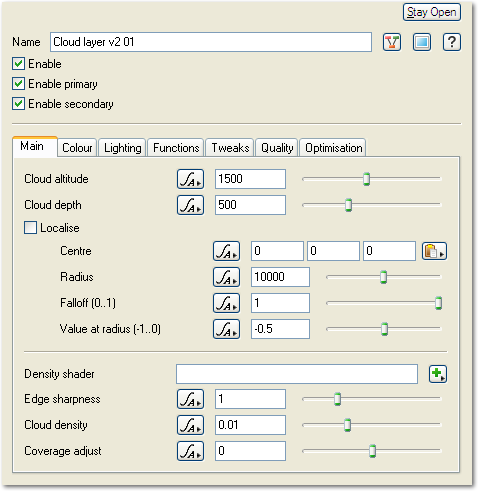Open the Density shader add-shader green plus menu
Image resolution: width=485 pixels, height=498 pixels.
coord(438,374)
